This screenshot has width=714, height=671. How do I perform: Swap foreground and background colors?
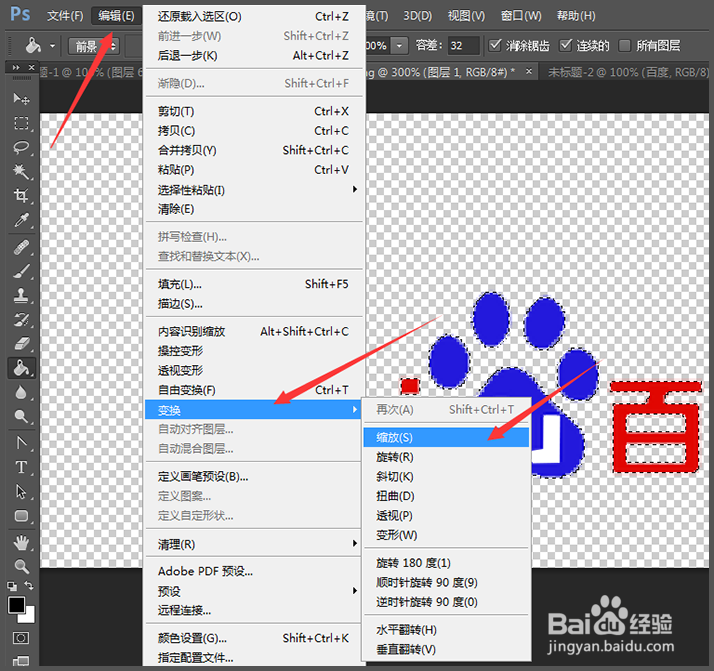click(x=29, y=586)
